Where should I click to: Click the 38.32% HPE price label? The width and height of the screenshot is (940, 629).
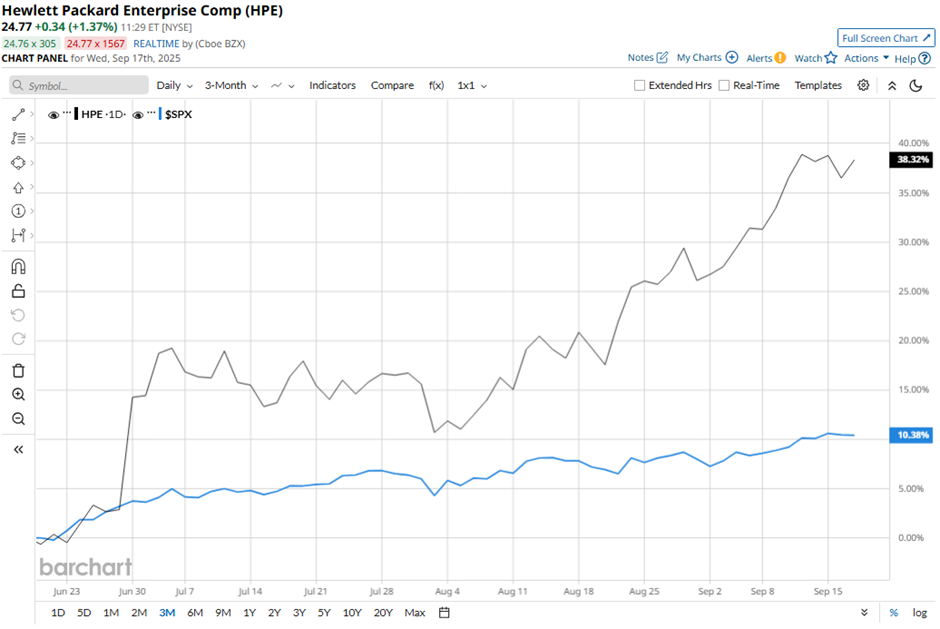click(x=911, y=159)
